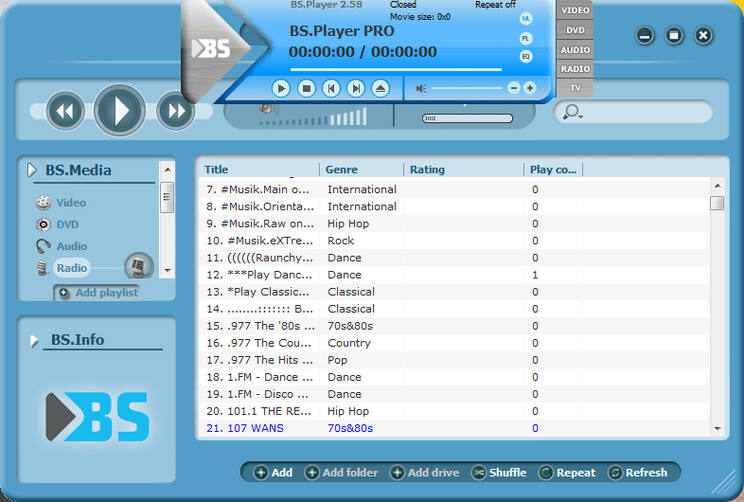Click the large fast-forward button
744x502 pixels.
175,111
